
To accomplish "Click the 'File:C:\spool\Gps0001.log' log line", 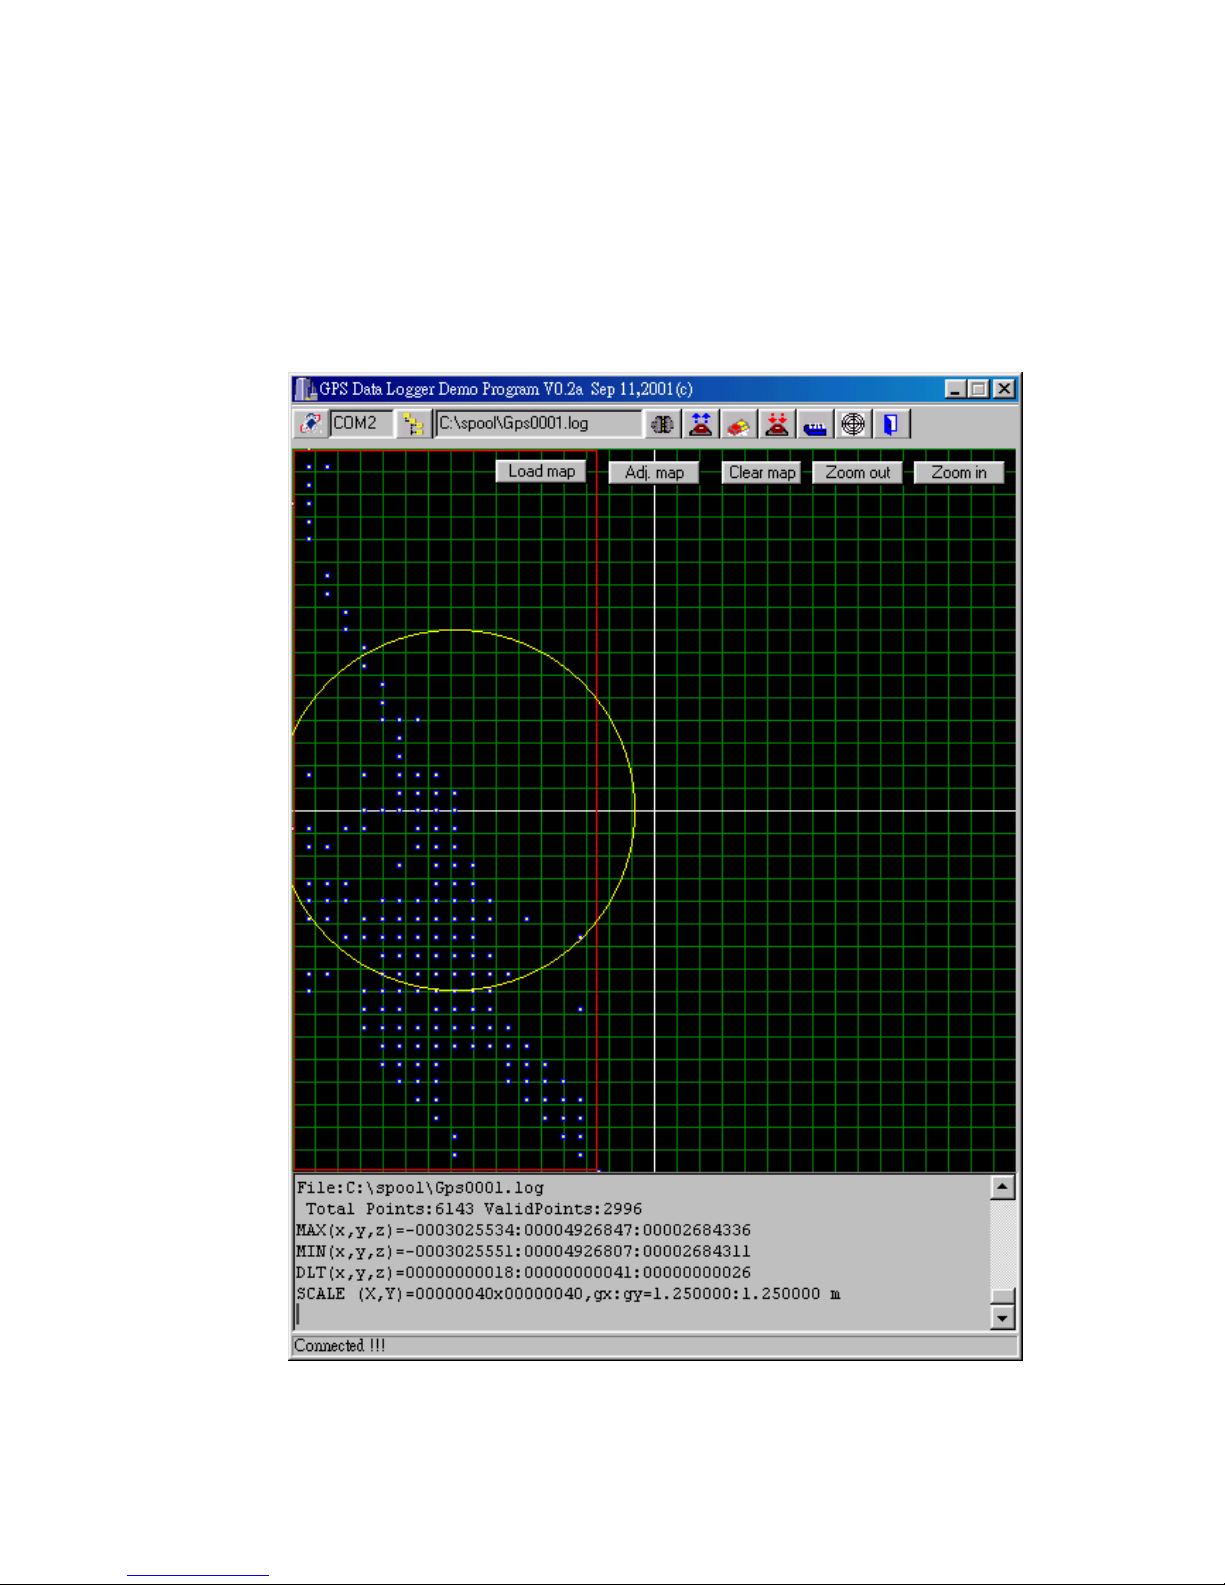I will pyautogui.click(x=420, y=1188).
